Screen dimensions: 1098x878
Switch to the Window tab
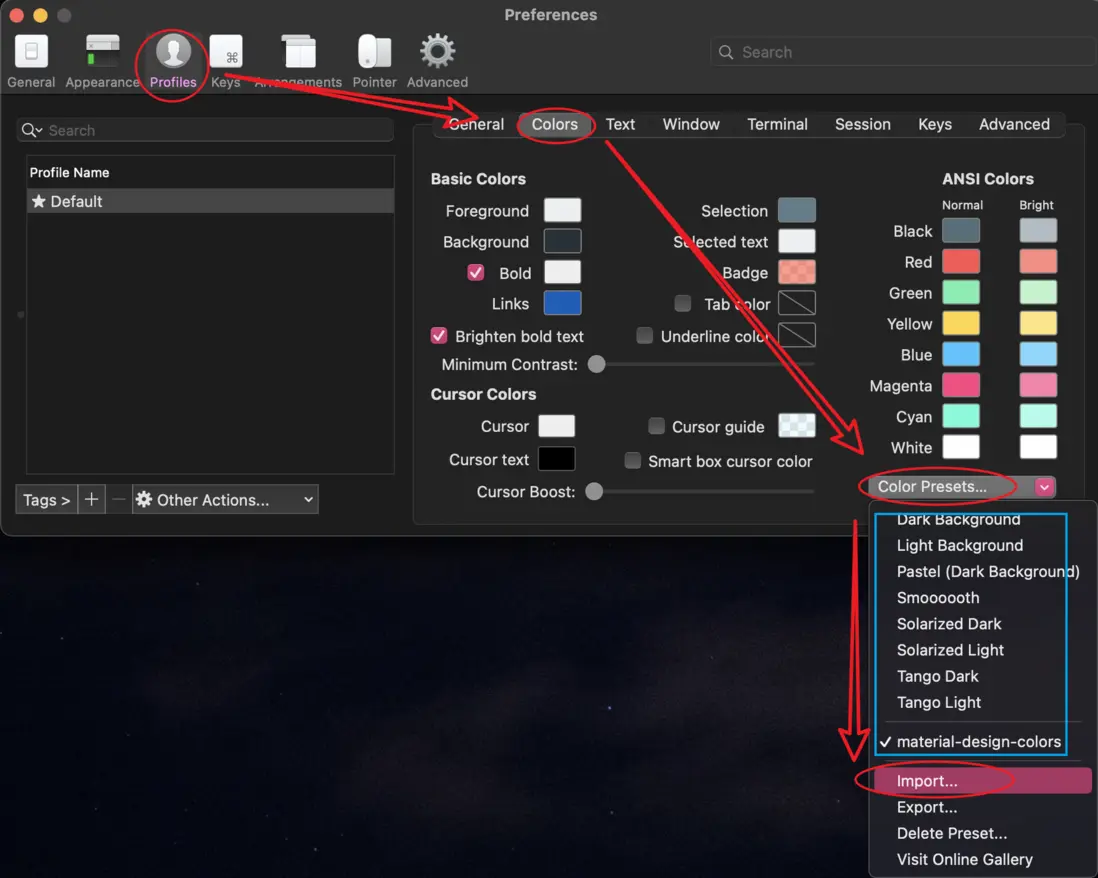coord(691,124)
